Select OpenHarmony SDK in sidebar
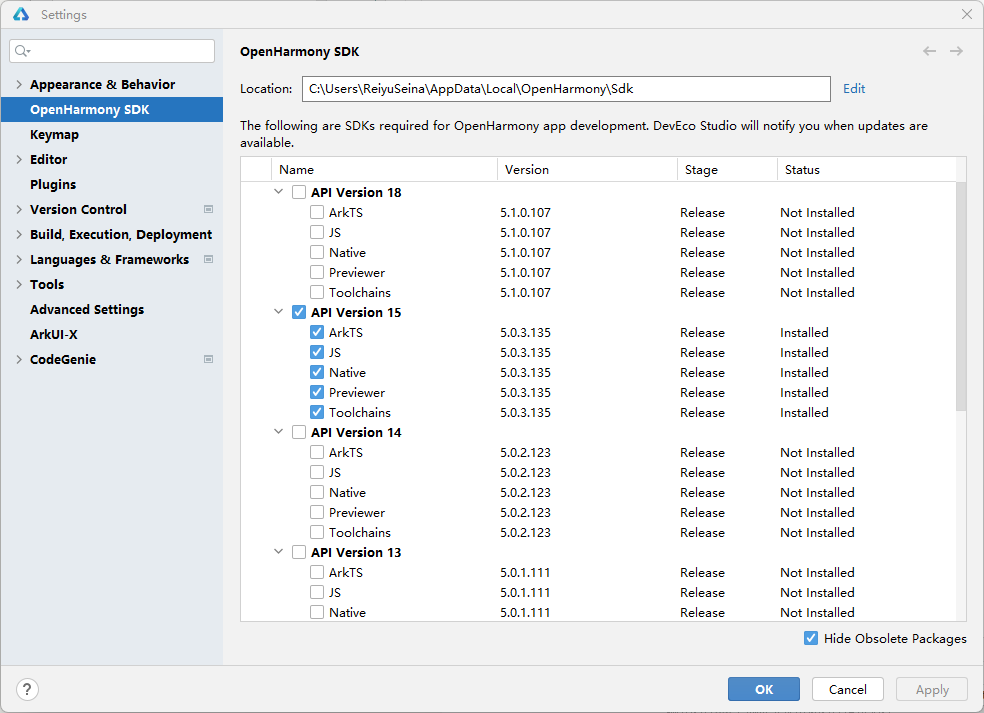 coord(112,109)
